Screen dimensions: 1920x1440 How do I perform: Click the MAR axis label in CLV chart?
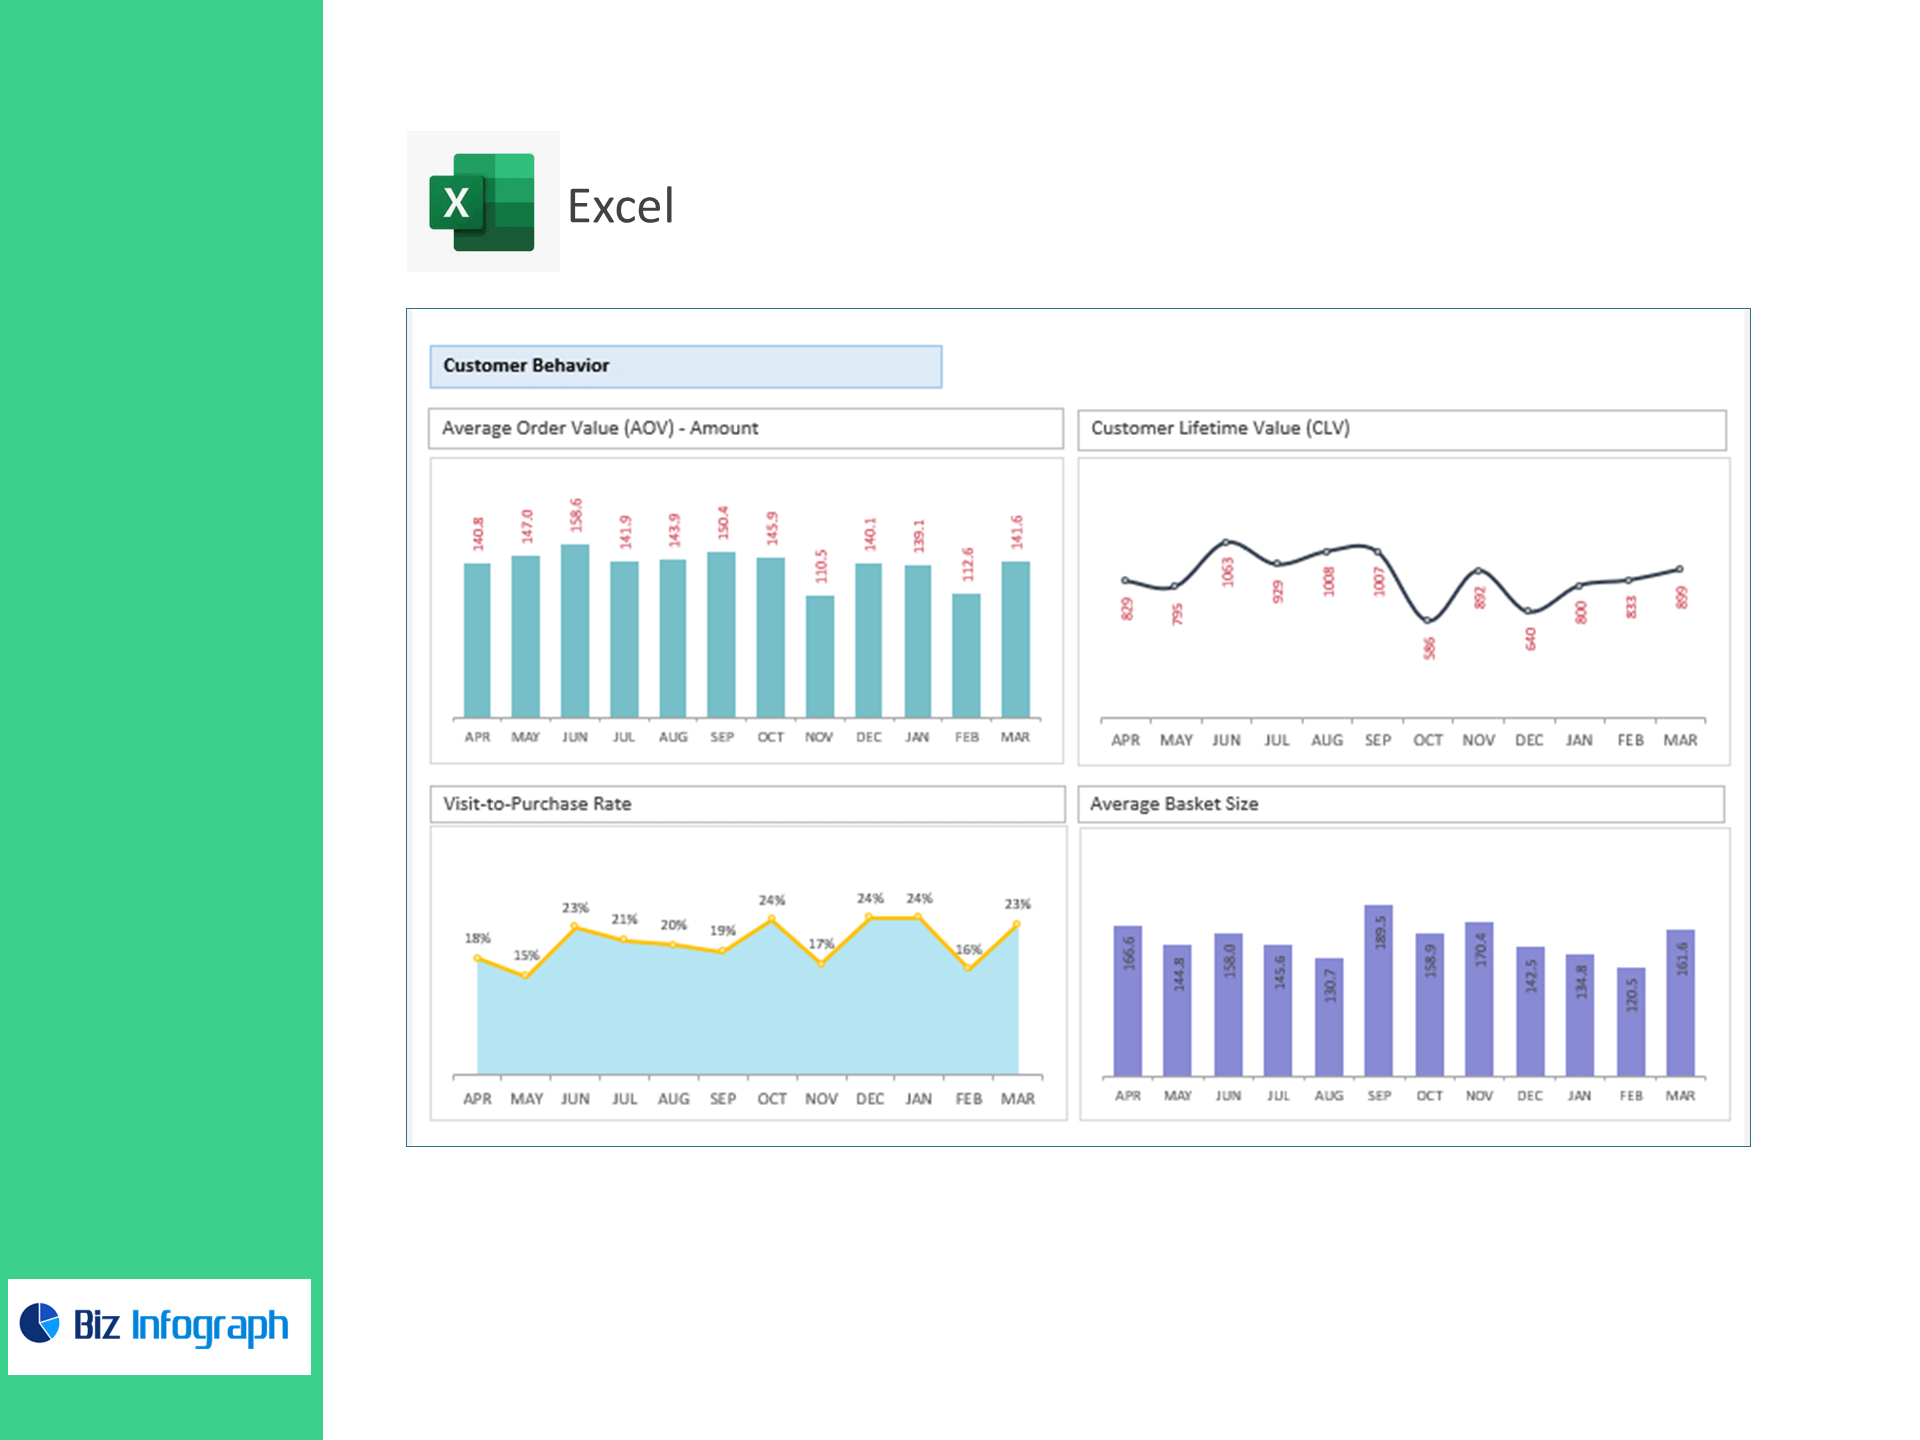coord(1680,740)
